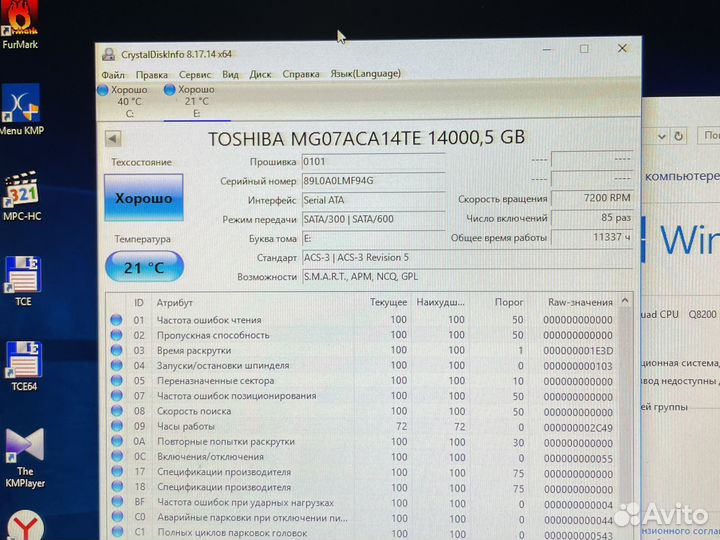Image resolution: width=720 pixels, height=540 pixels.
Task: Select row Частота ошибок позиционирования
Action: point(363,395)
